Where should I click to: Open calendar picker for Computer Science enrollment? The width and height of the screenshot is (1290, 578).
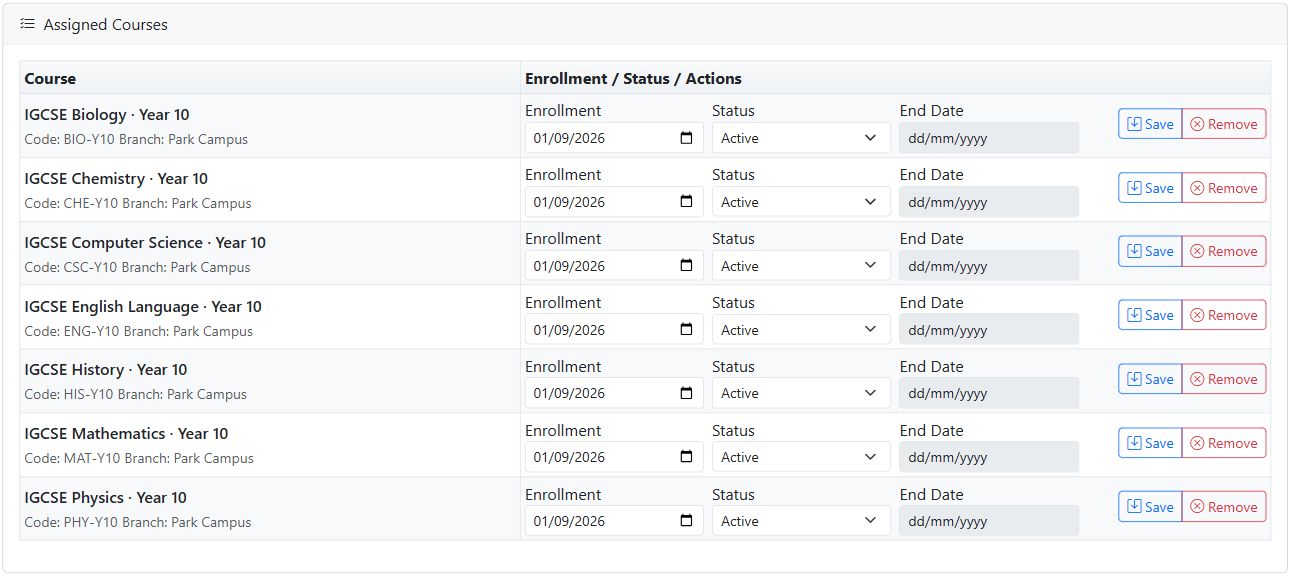pyautogui.click(x=686, y=266)
